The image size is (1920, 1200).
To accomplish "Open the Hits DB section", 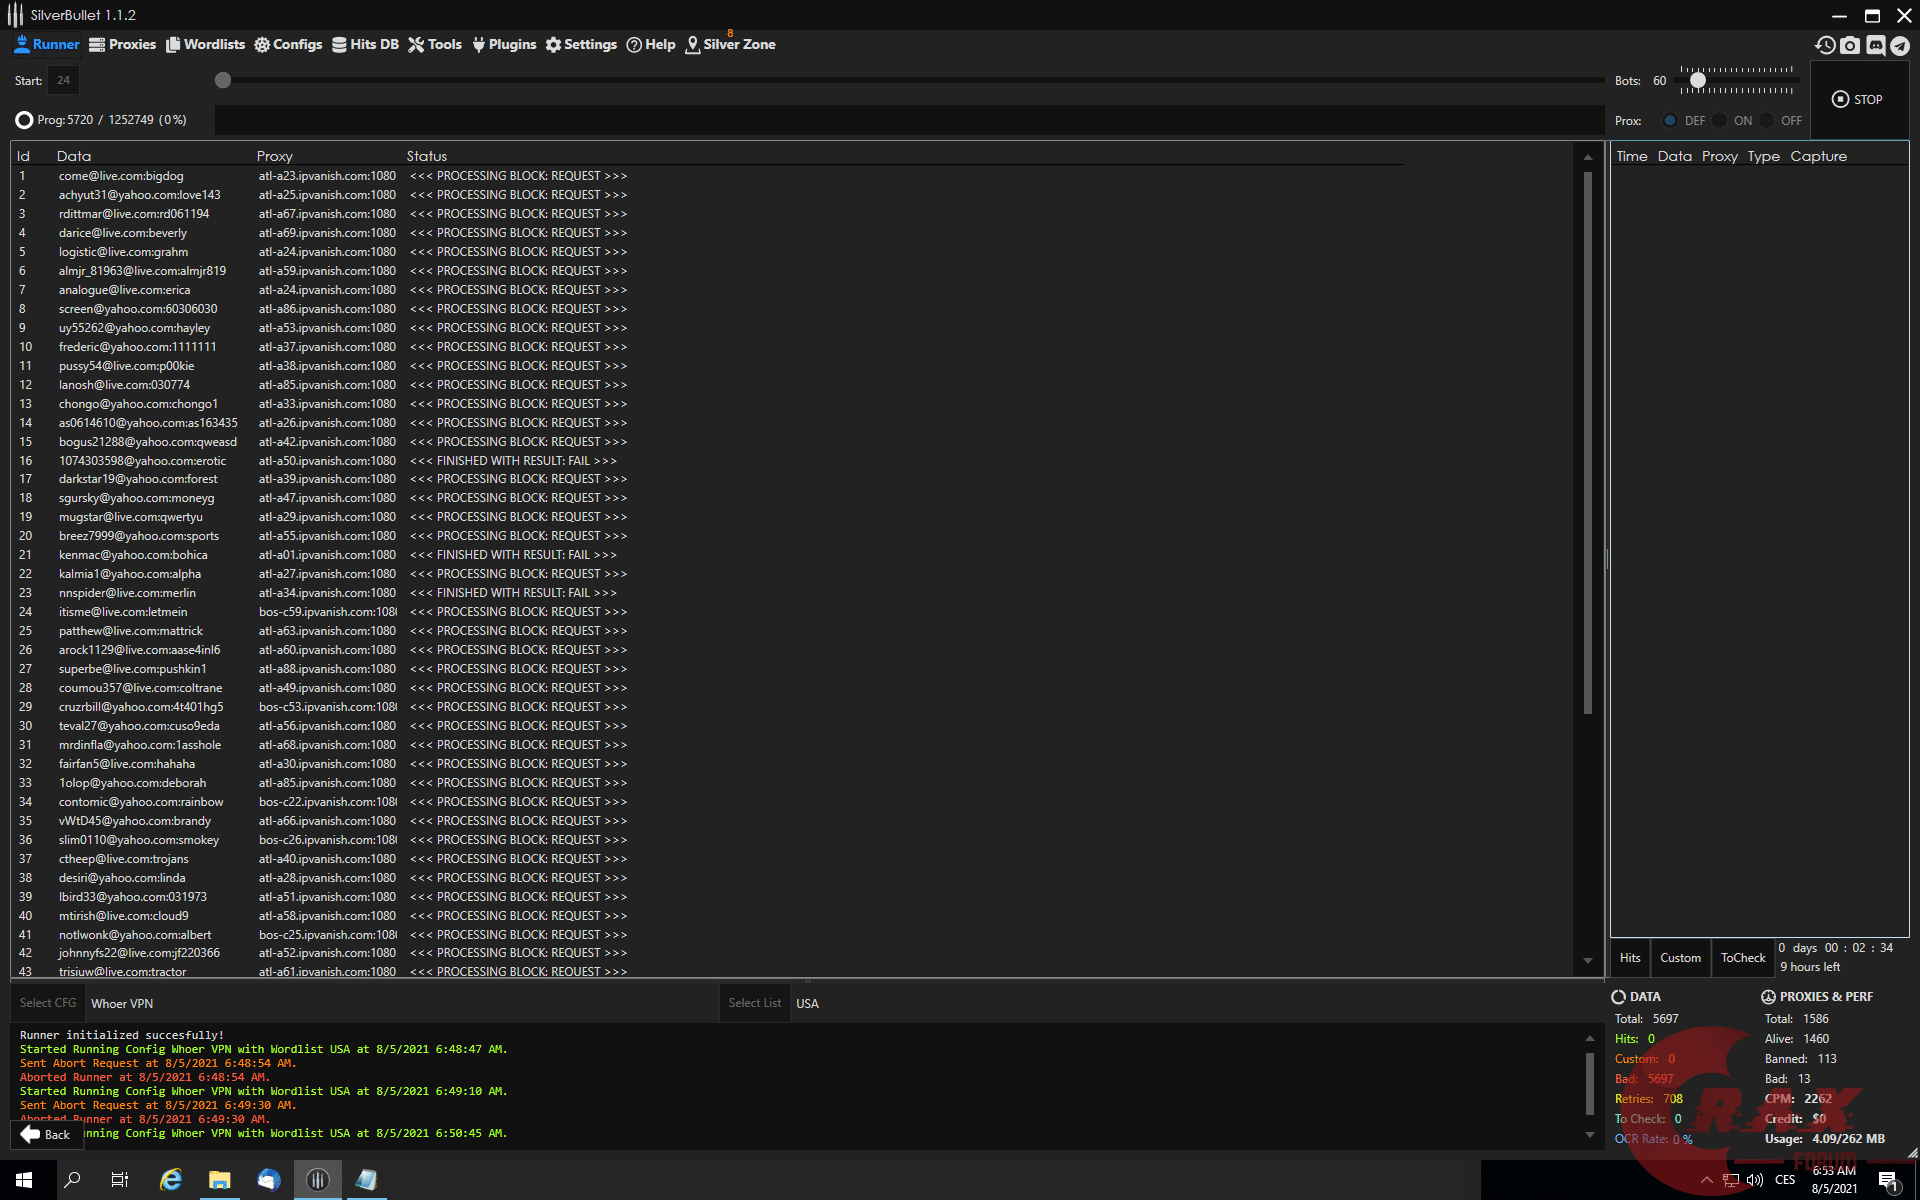I will coord(365,45).
